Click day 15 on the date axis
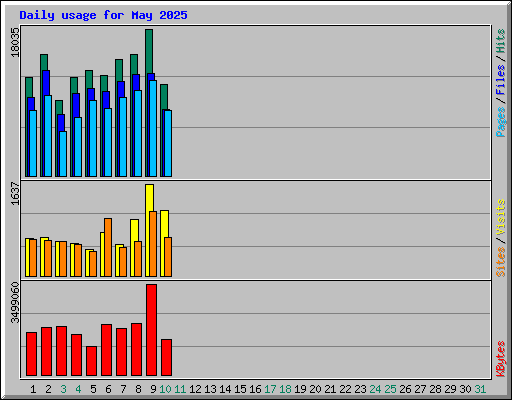 tap(240, 389)
